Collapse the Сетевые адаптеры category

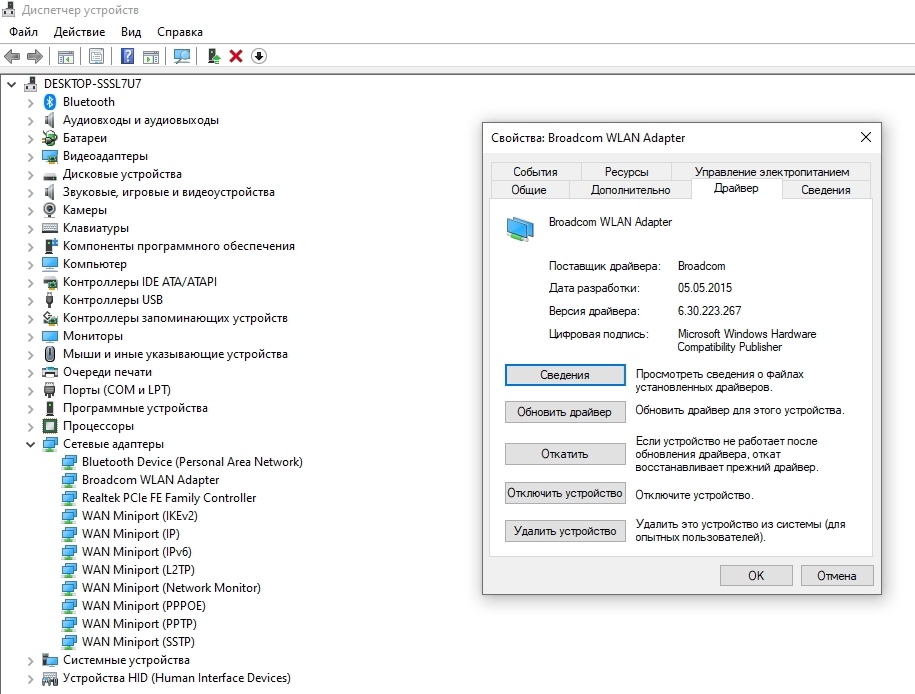(30, 444)
